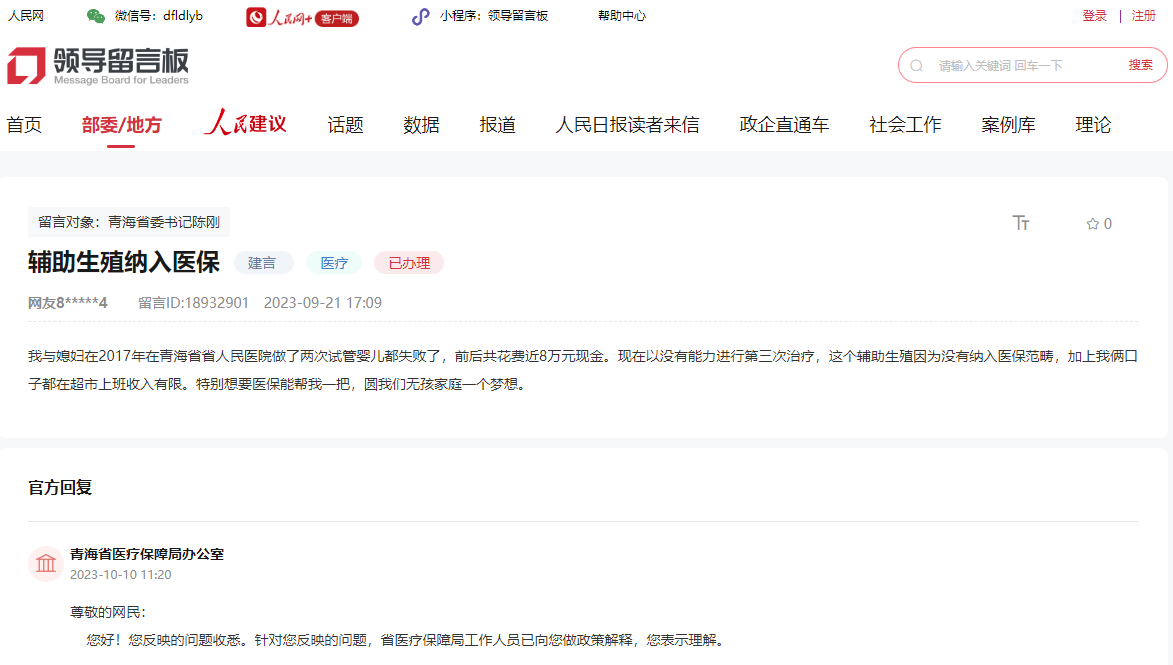Viewport: 1173px width, 665px height.
Task: Click the Tt font size icon
Action: pyautogui.click(x=1021, y=224)
